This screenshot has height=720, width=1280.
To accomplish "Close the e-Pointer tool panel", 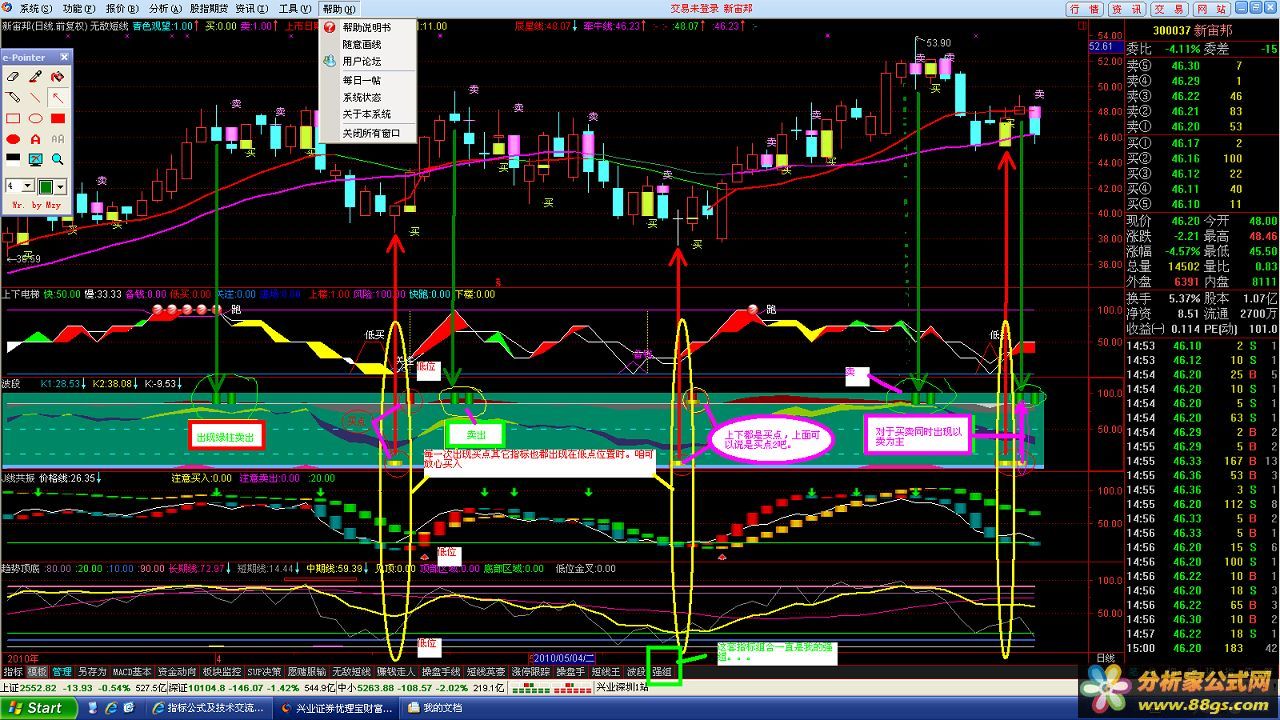I will (x=64, y=57).
